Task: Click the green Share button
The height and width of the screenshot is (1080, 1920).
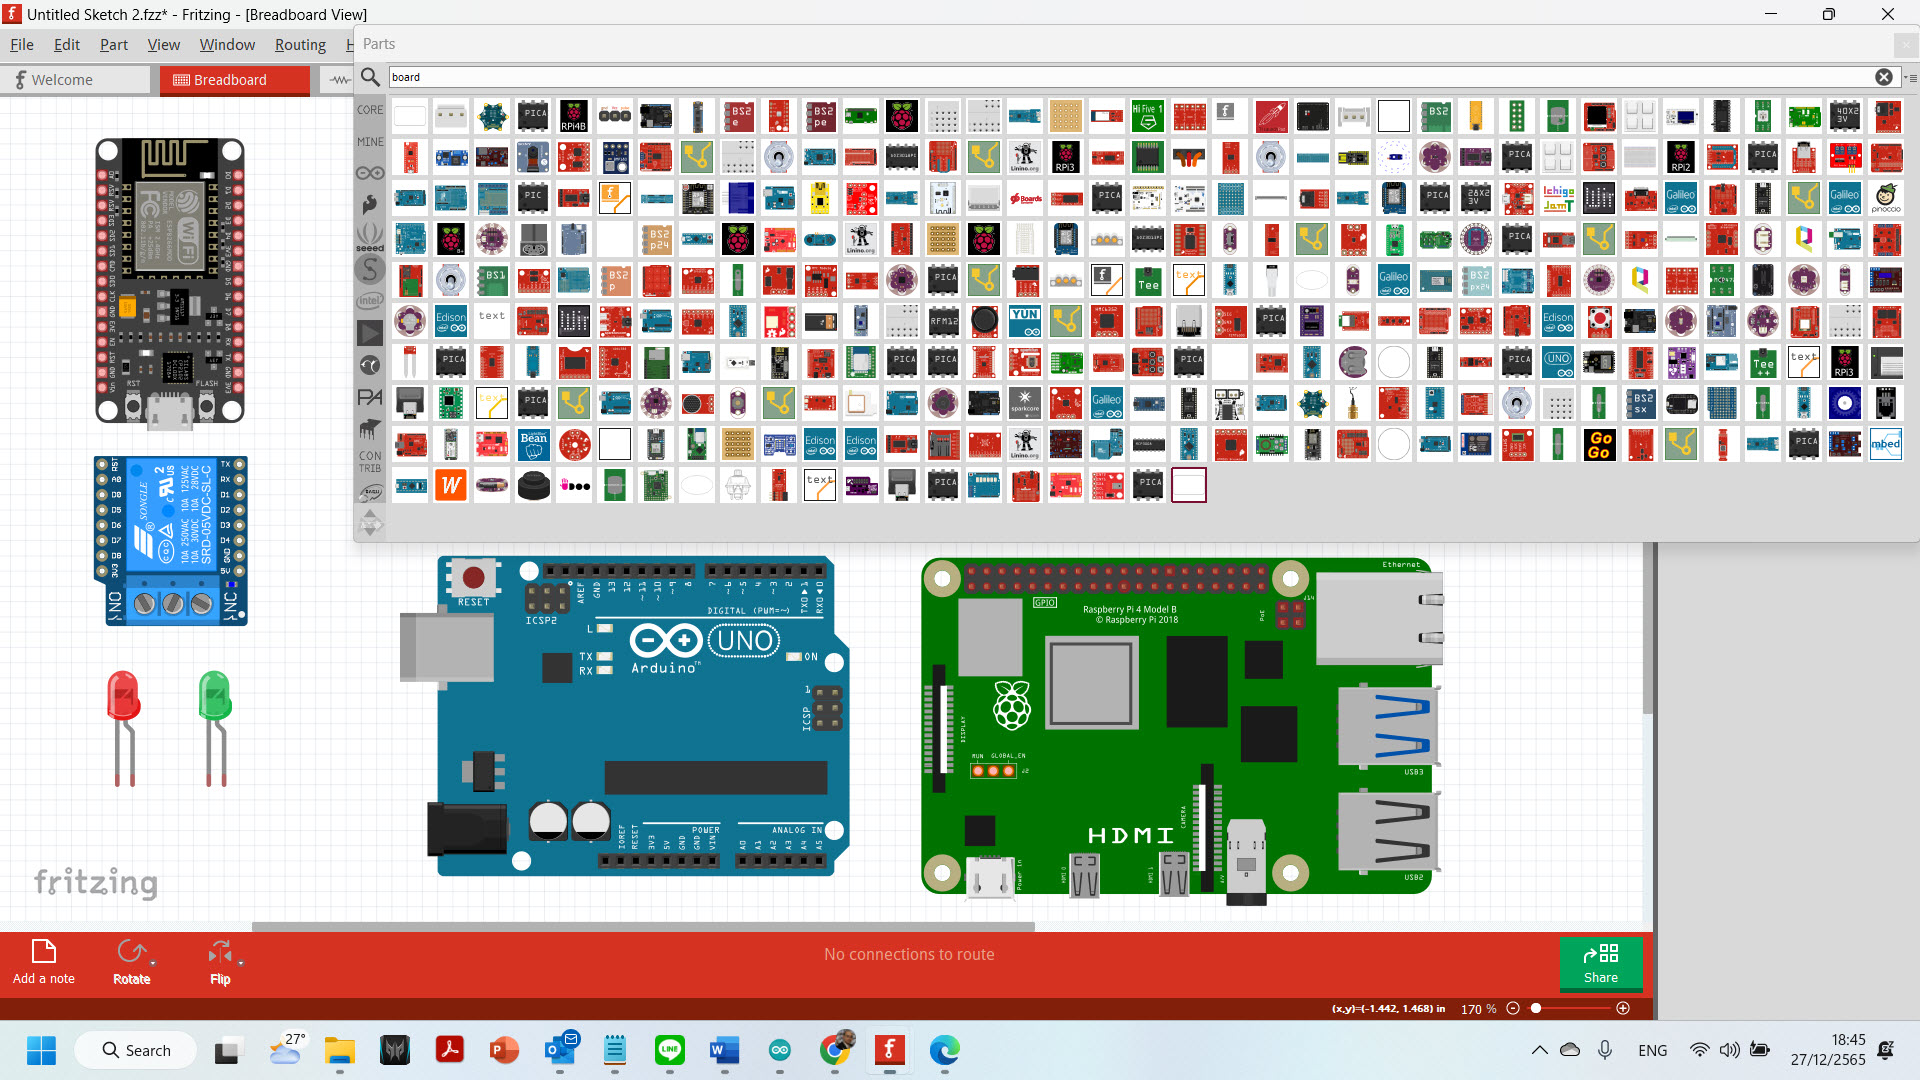Action: [x=1600, y=964]
